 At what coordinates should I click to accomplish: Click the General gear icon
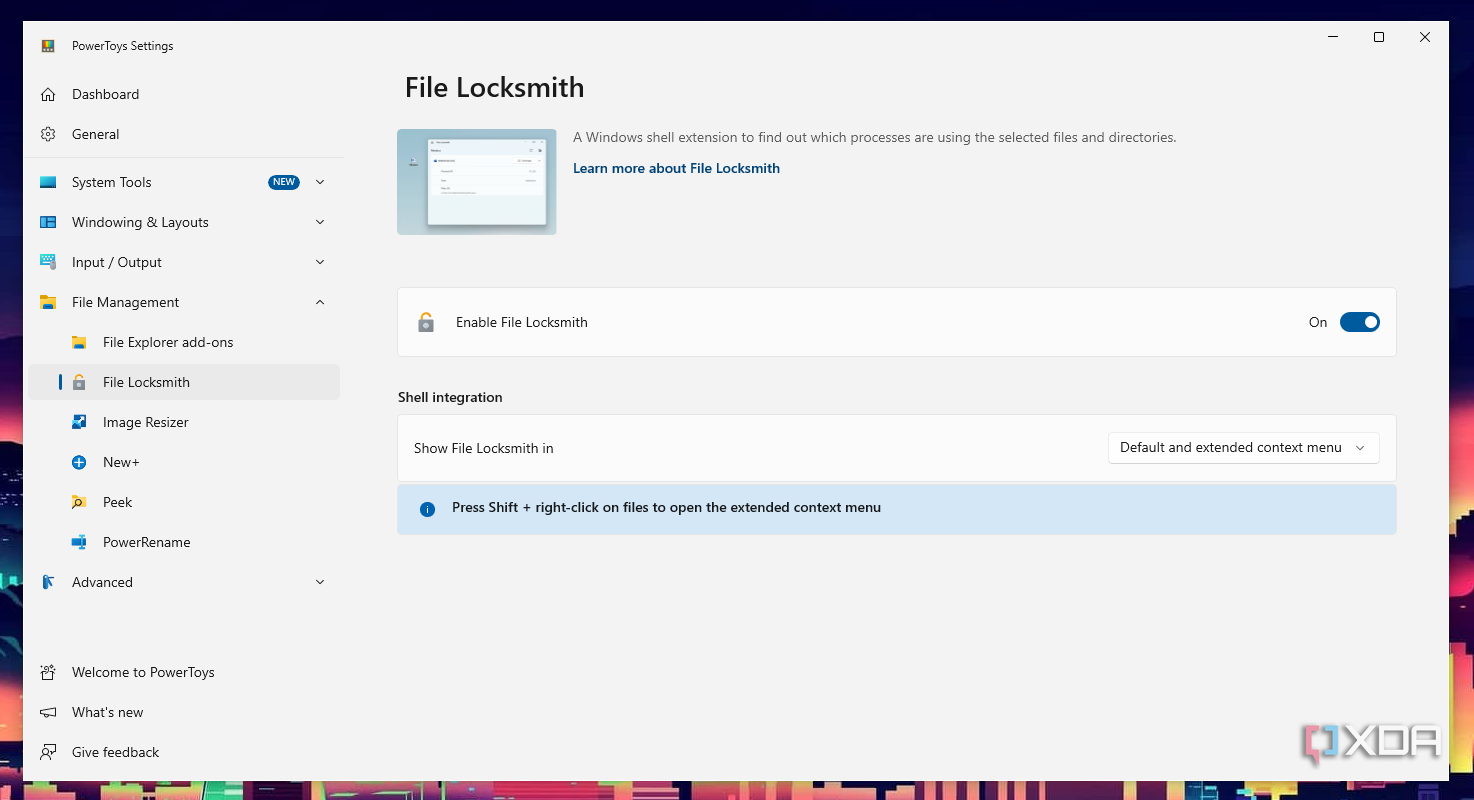pos(48,134)
